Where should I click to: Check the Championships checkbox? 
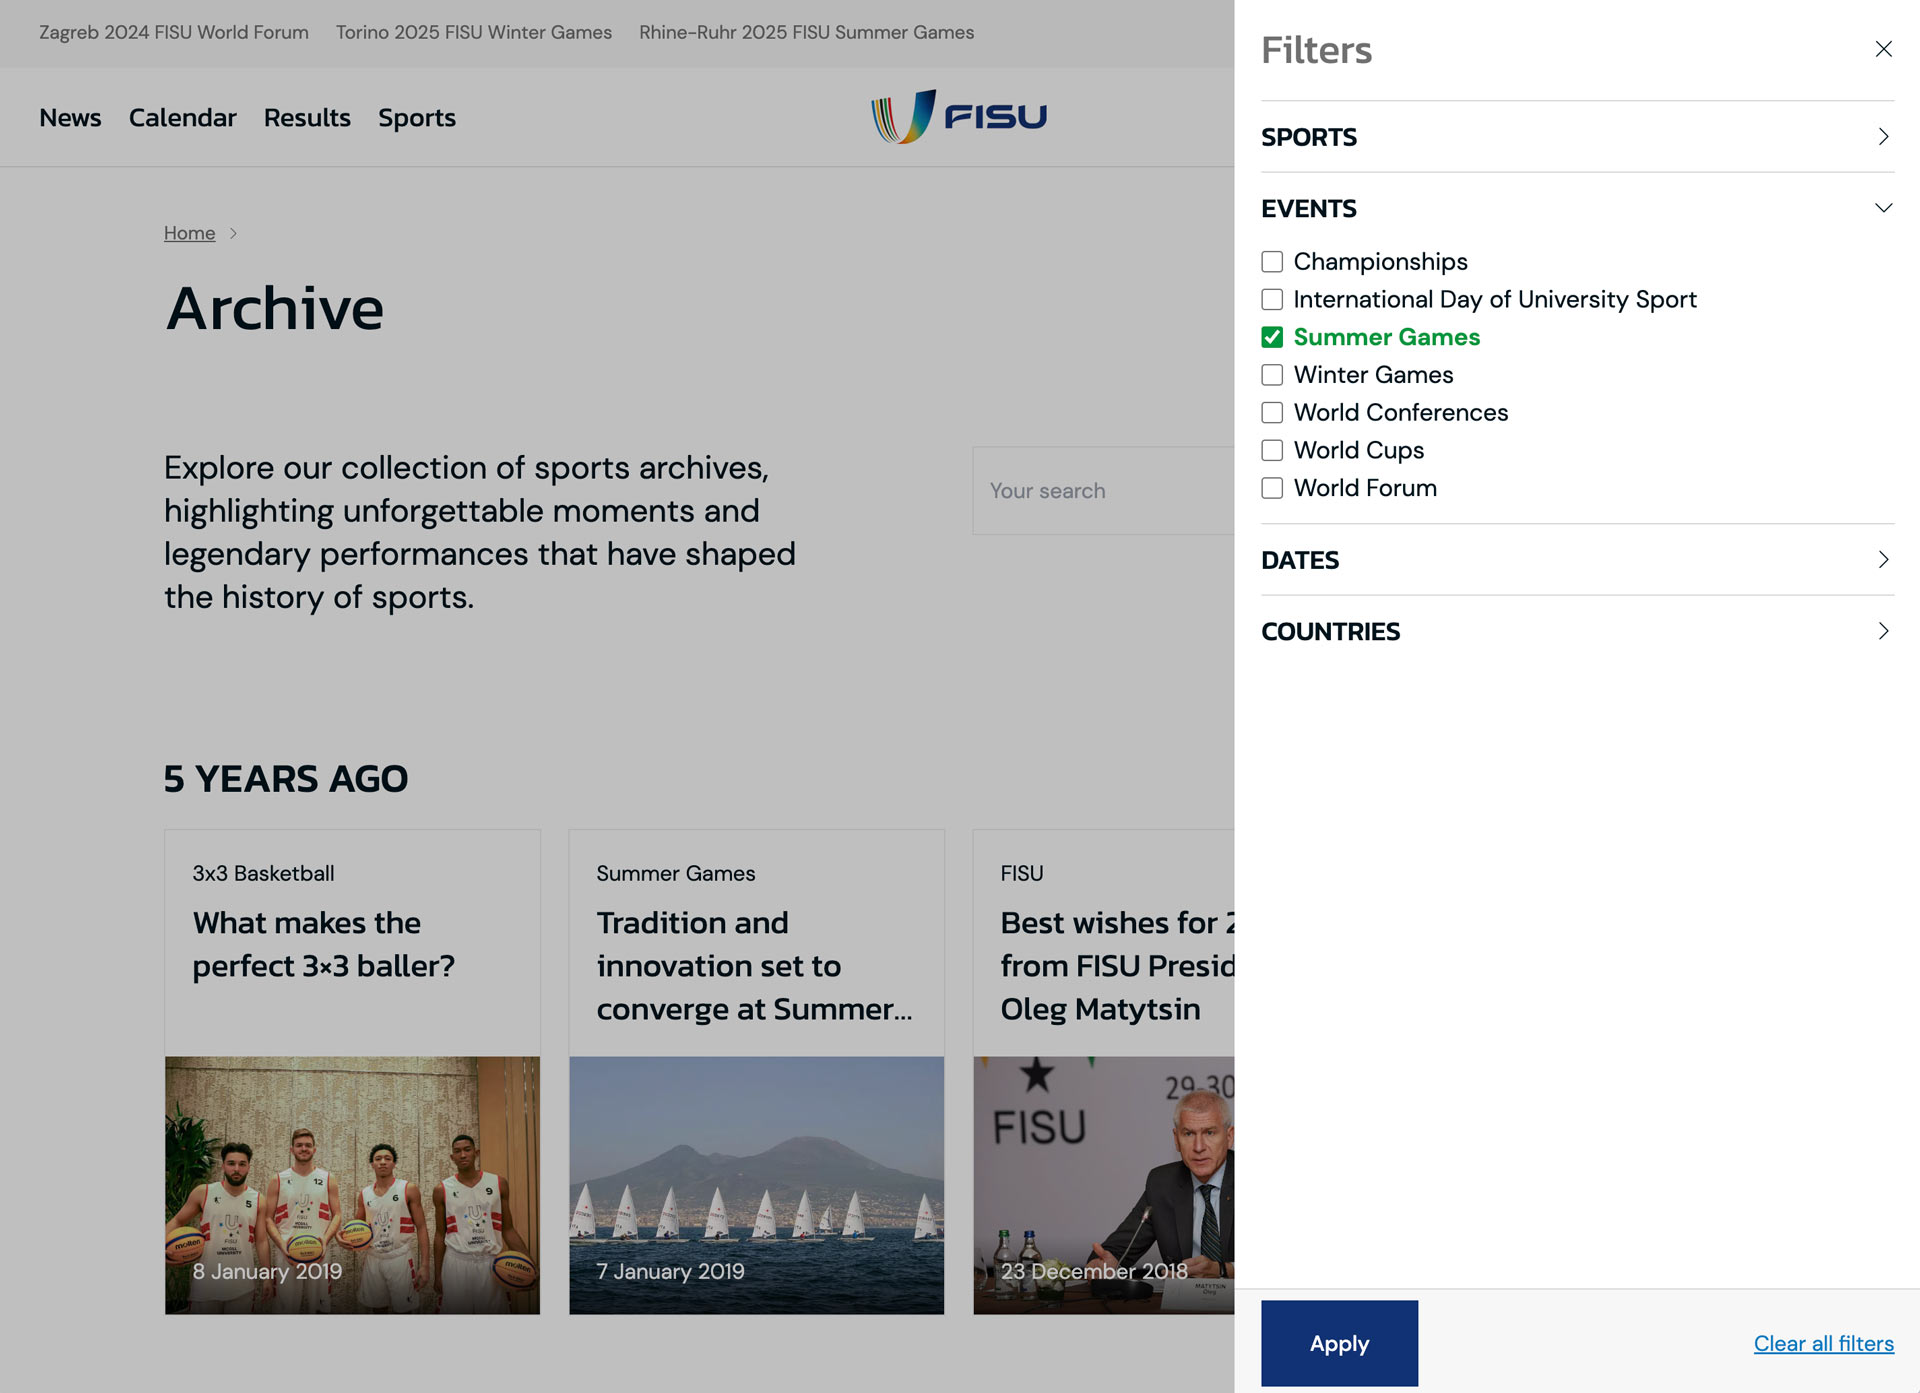click(1272, 262)
